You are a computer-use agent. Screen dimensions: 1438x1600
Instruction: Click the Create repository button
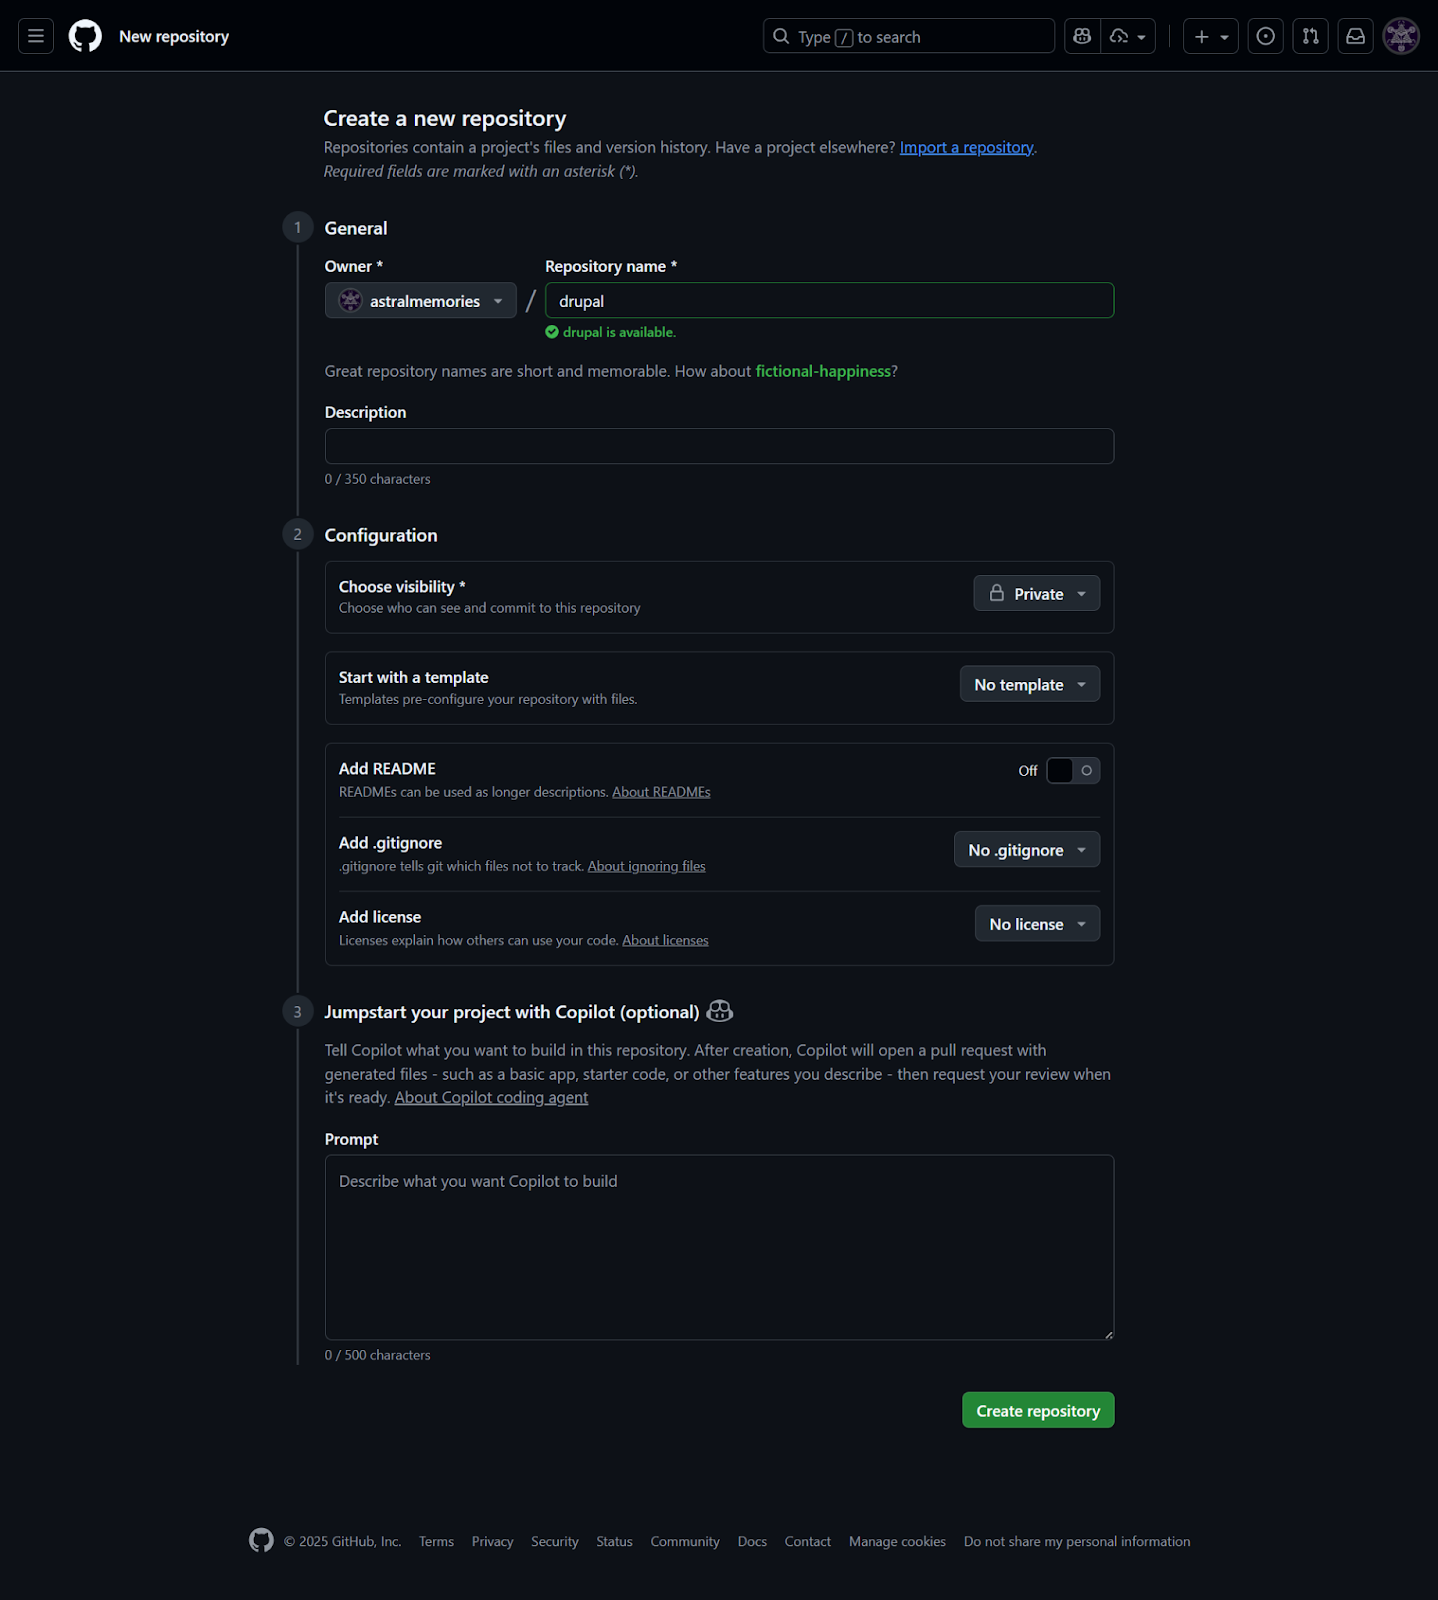(1037, 1411)
